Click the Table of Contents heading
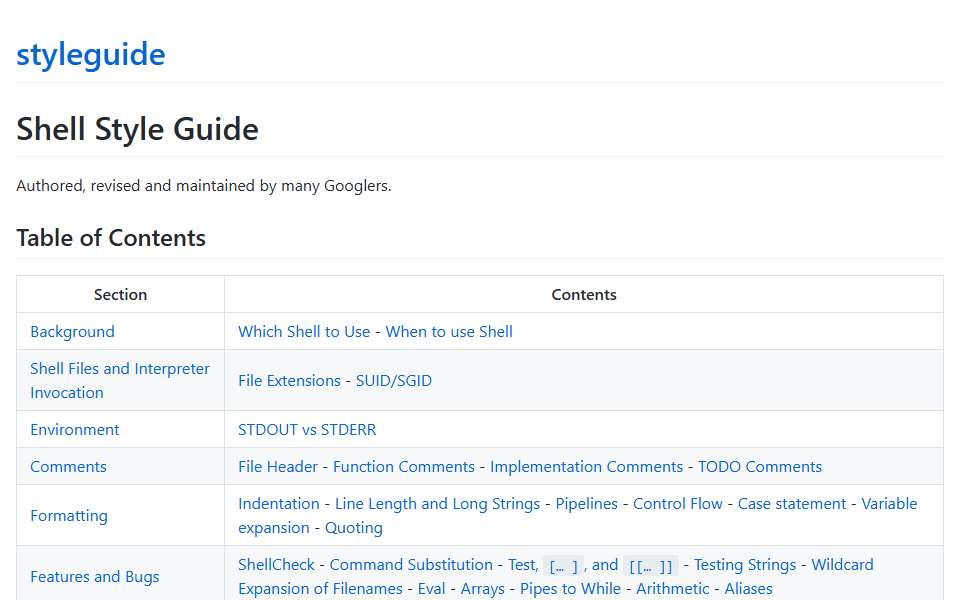 tap(111, 238)
